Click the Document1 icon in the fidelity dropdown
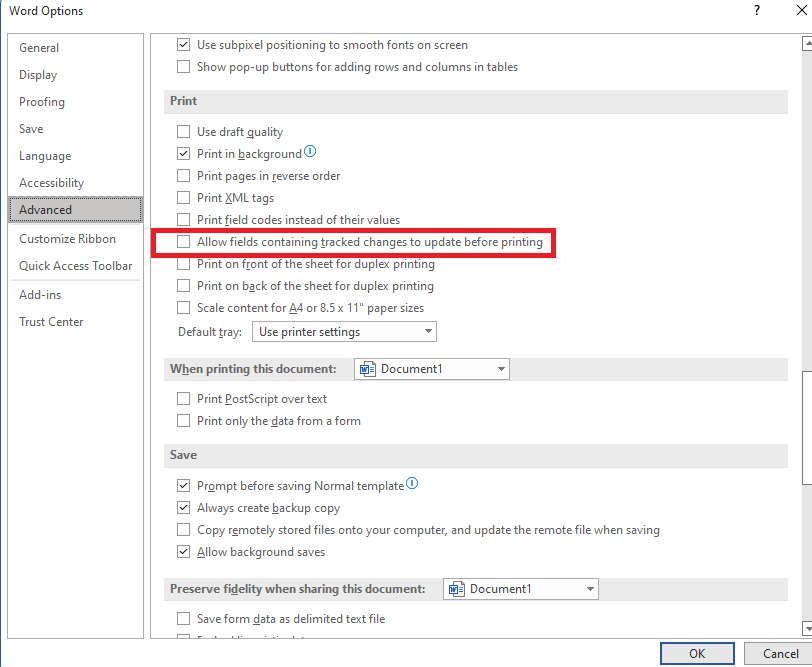Viewport: 812px width, 667px height. (457, 589)
